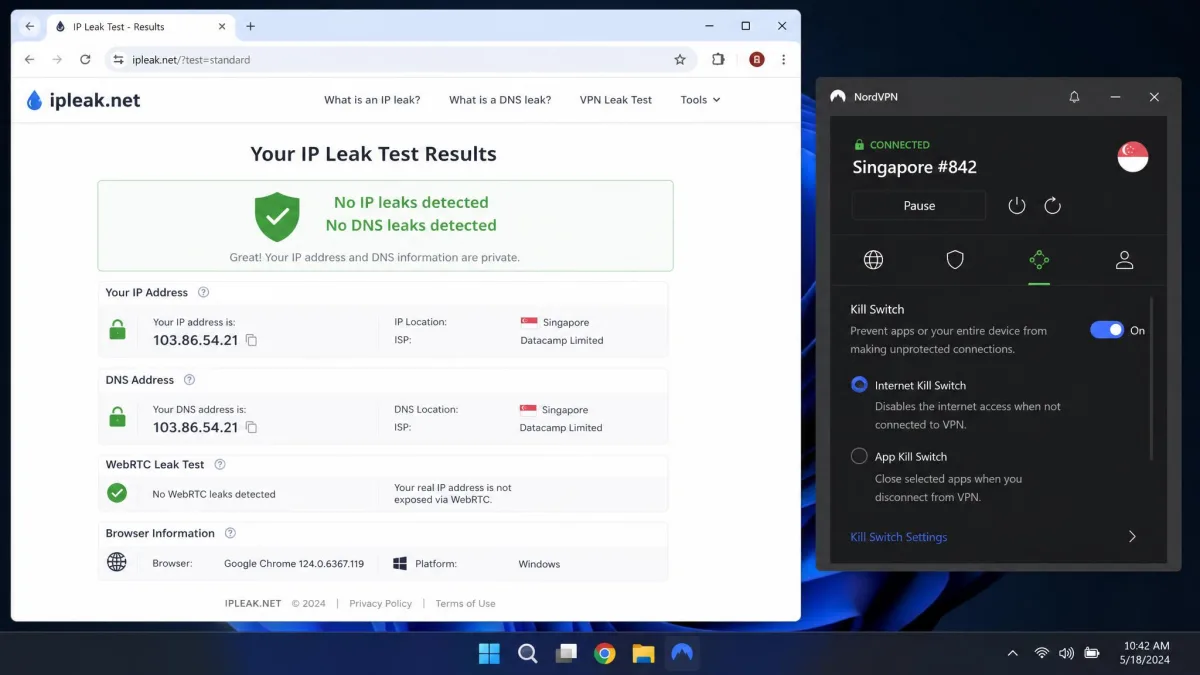This screenshot has height=675, width=1200.
Task: Click the green WebRTC checkmark icon
Action: tap(117, 492)
